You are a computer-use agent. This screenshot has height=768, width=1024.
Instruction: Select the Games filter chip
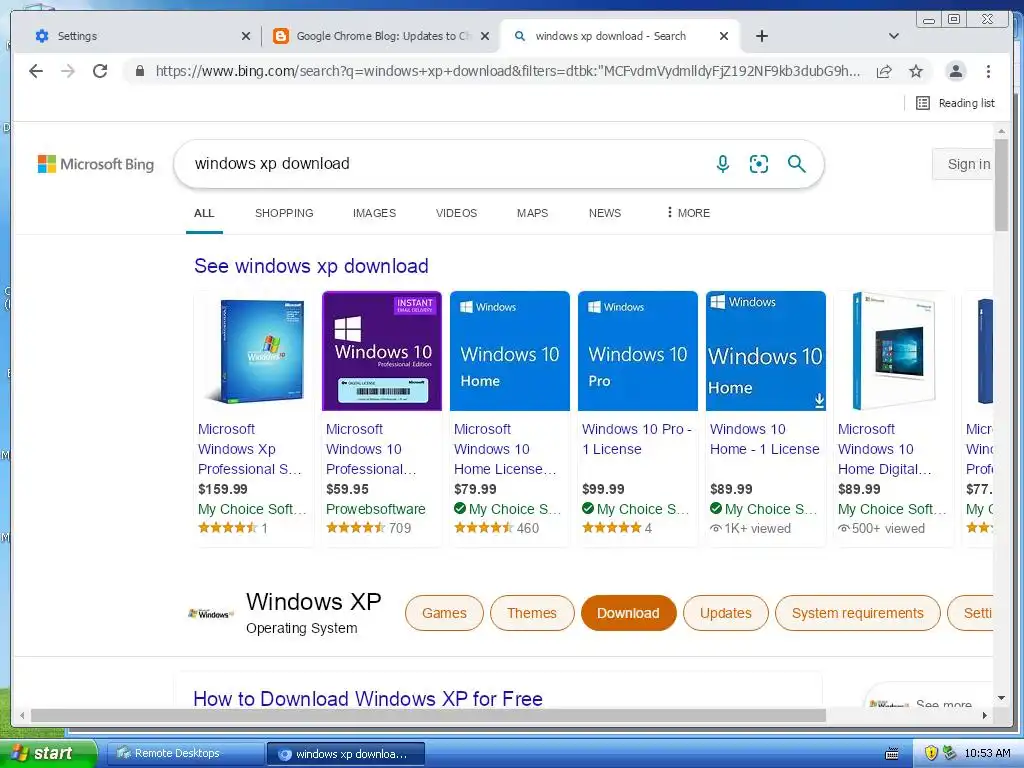click(444, 613)
